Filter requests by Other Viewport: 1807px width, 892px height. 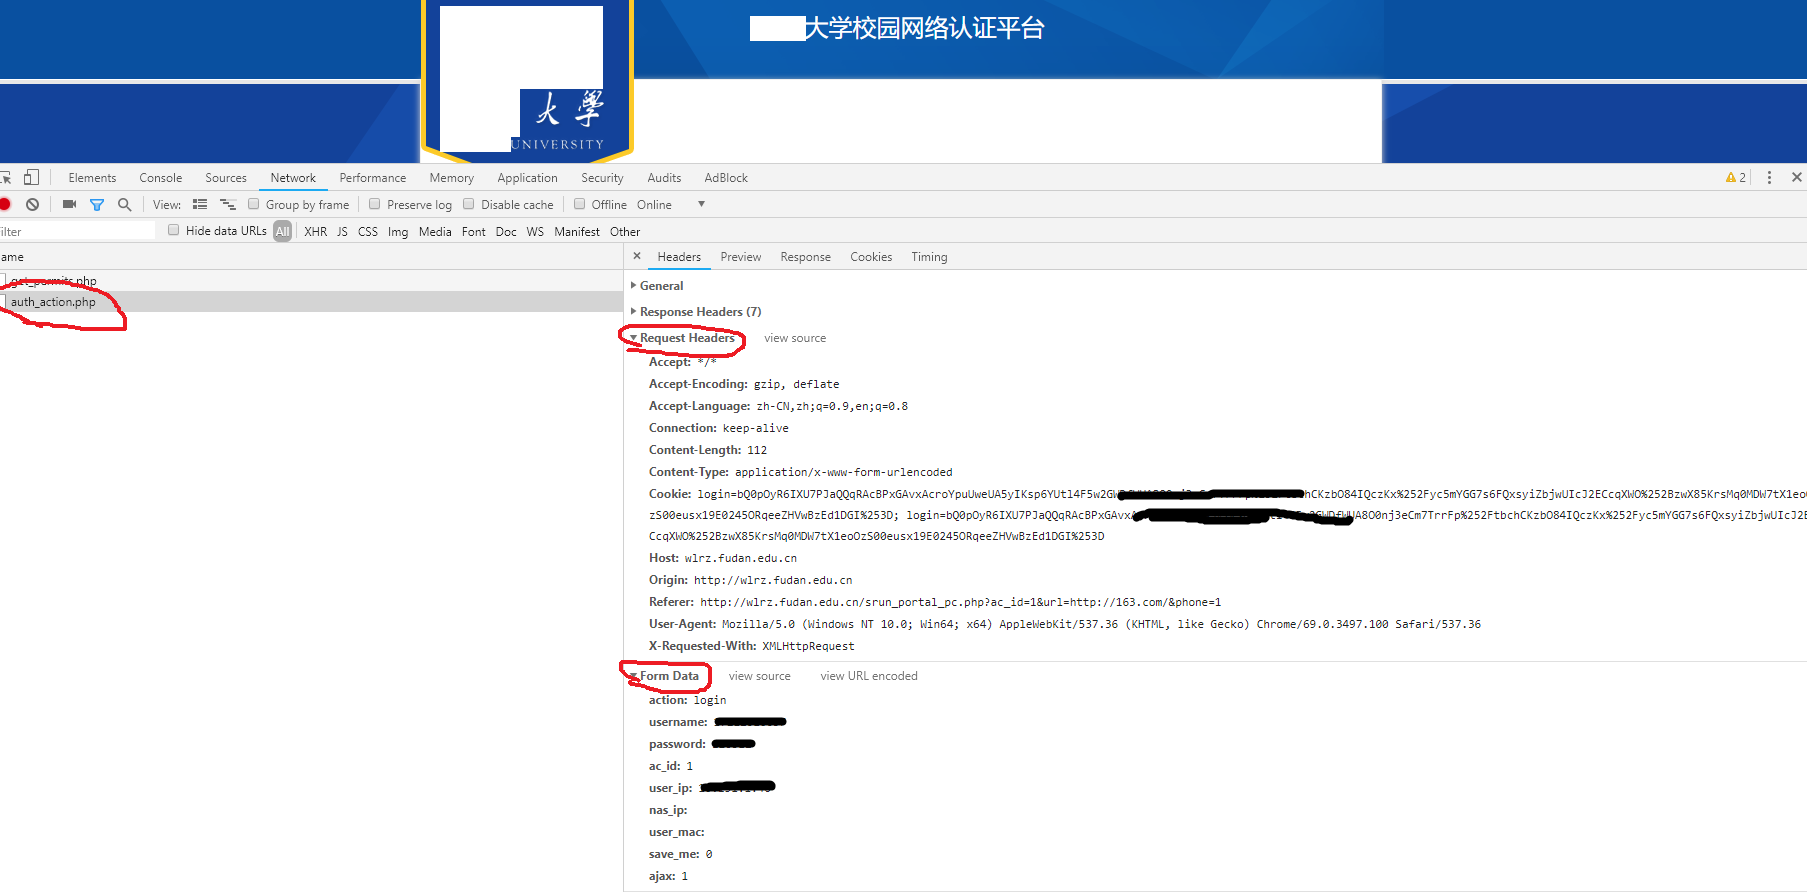tap(625, 231)
